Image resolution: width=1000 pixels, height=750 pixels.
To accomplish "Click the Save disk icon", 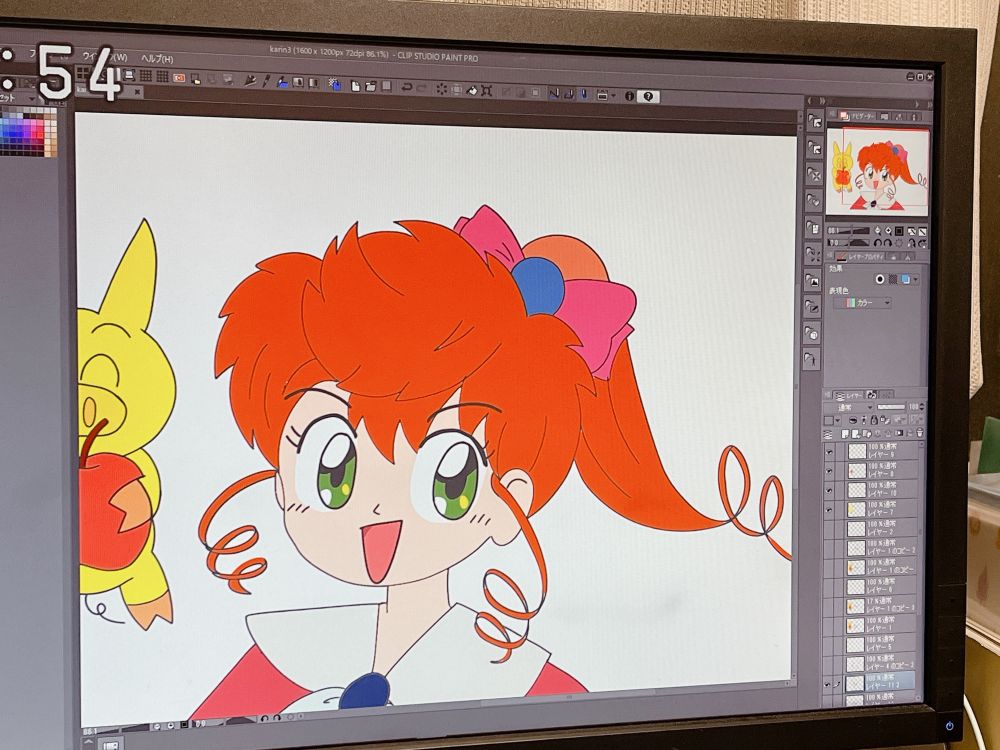I will tap(386, 86).
